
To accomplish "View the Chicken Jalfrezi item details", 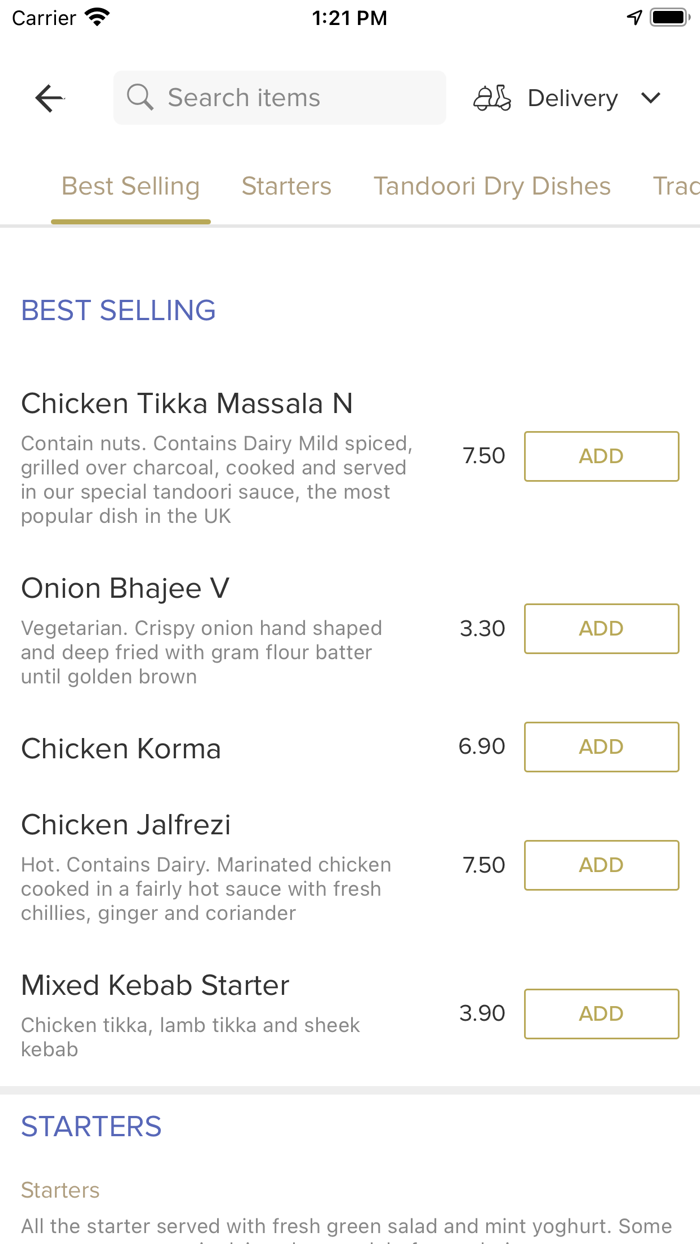I will pyautogui.click(x=126, y=825).
